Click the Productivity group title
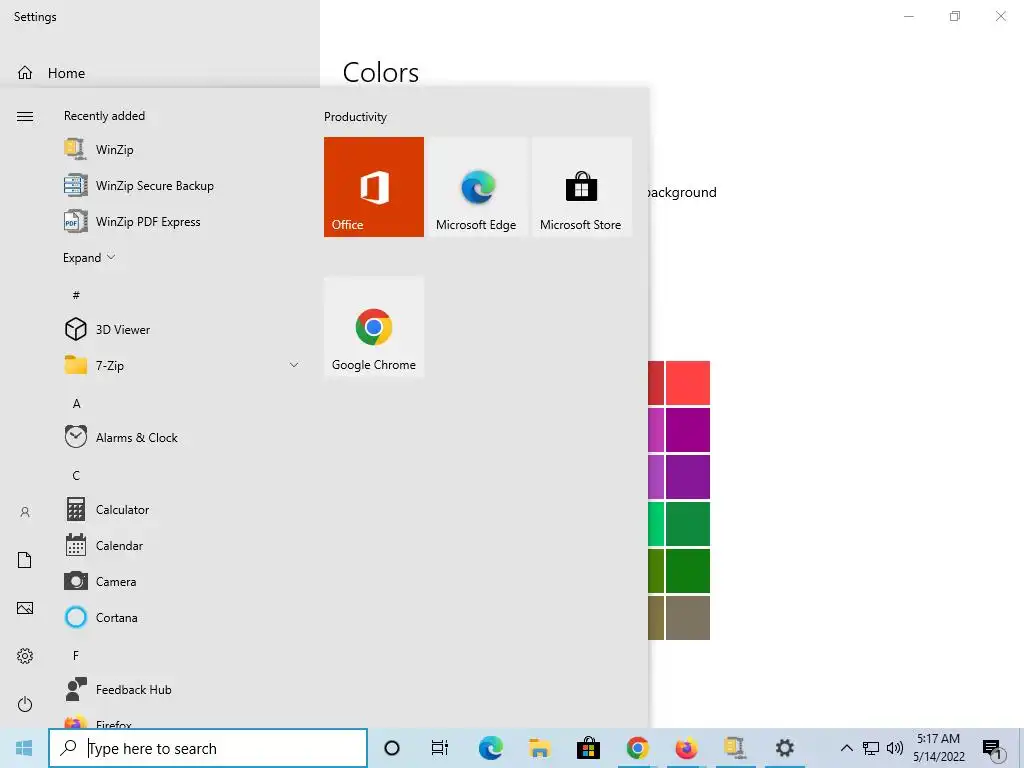This screenshot has width=1024, height=768. (x=355, y=117)
